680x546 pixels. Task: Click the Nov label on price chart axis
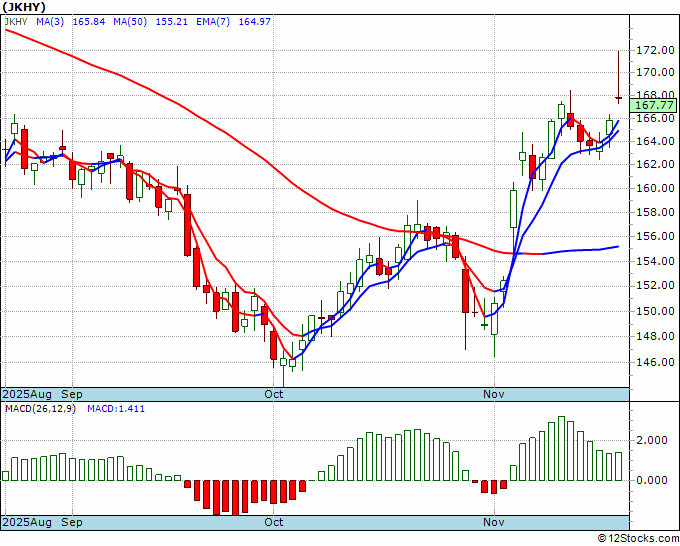coord(494,394)
